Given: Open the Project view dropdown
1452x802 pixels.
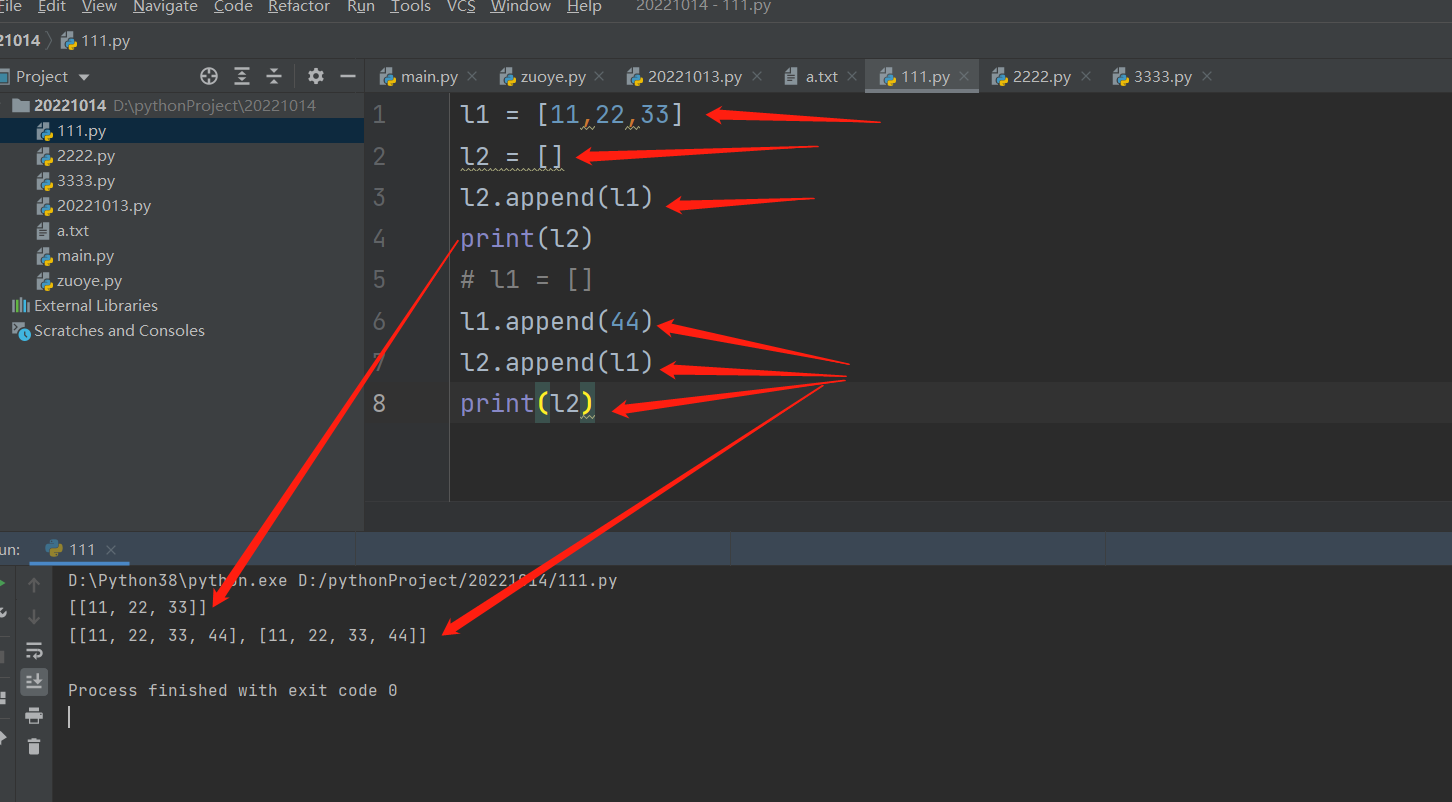Looking at the screenshot, I should click(x=84, y=77).
